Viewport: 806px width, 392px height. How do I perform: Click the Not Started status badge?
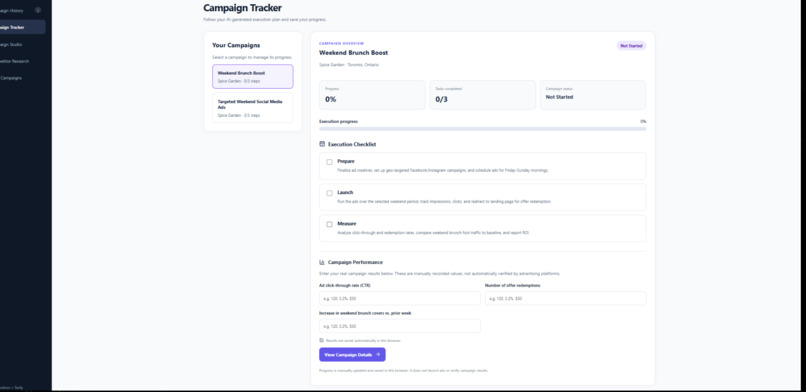point(631,46)
